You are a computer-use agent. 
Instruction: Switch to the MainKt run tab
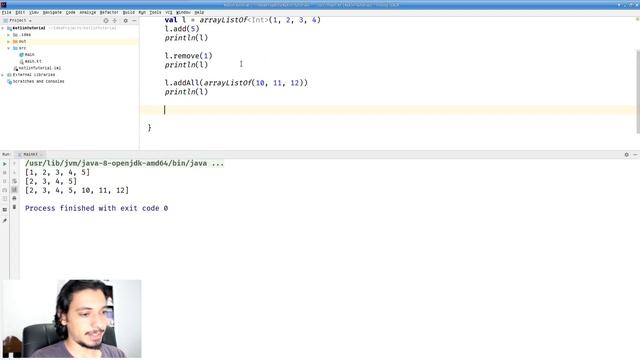(x=30, y=154)
